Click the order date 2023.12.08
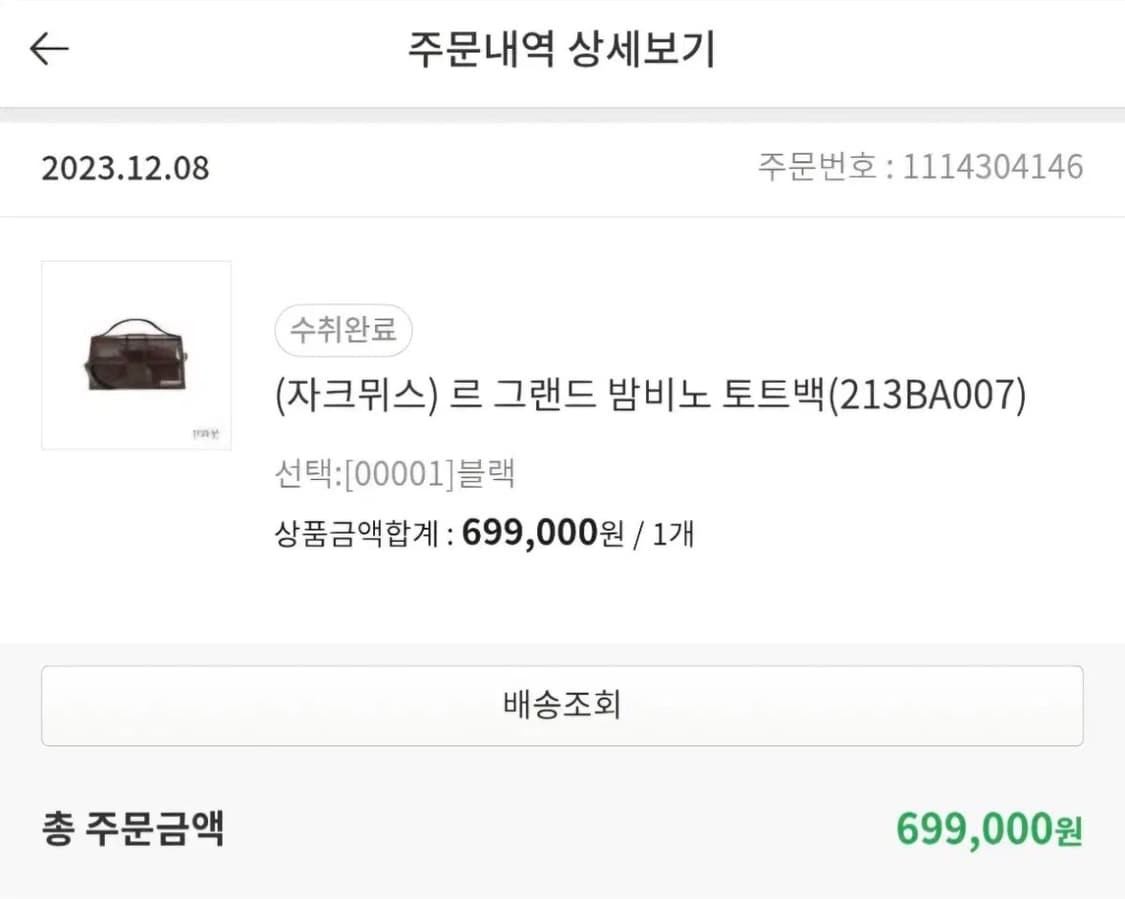This screenshot has width=1125, height=899. pyautogui.click(x=126, y=167)
